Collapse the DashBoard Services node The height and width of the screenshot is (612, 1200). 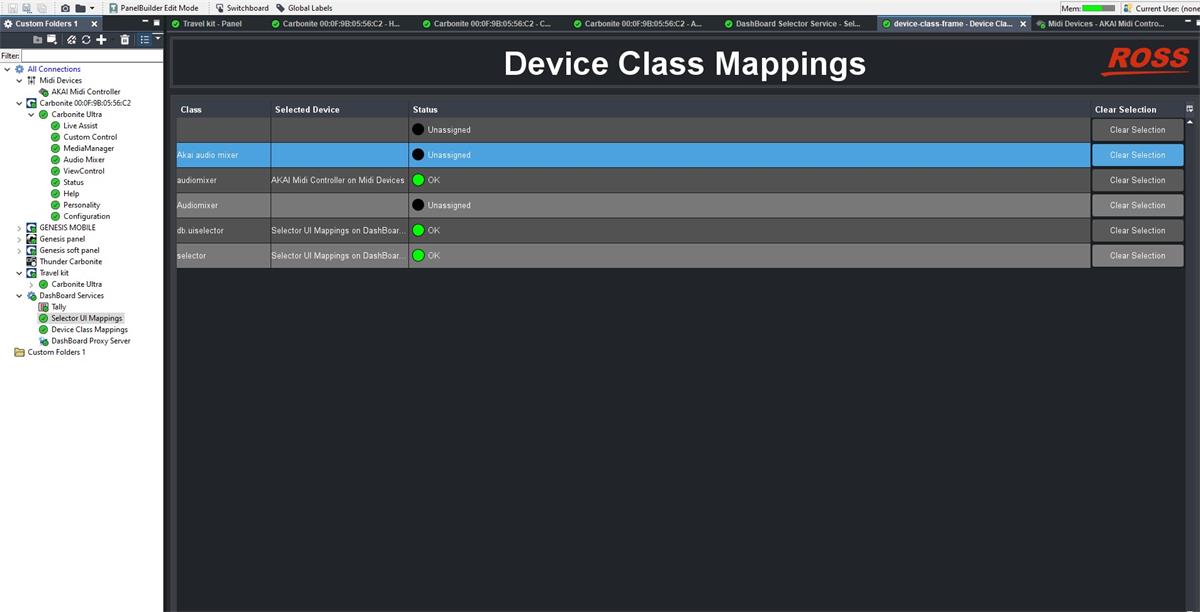coord(19,296)
